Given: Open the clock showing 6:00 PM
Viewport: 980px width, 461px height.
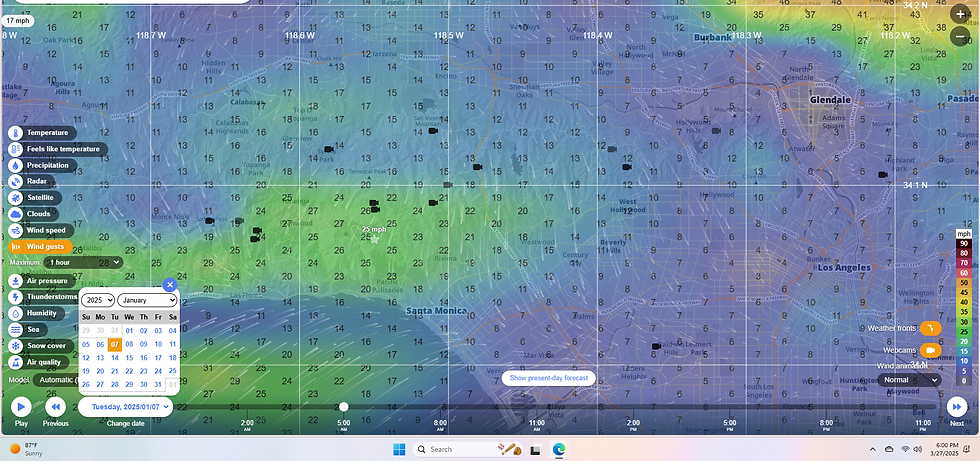Looking at the screenshot, I should (946, 449).
